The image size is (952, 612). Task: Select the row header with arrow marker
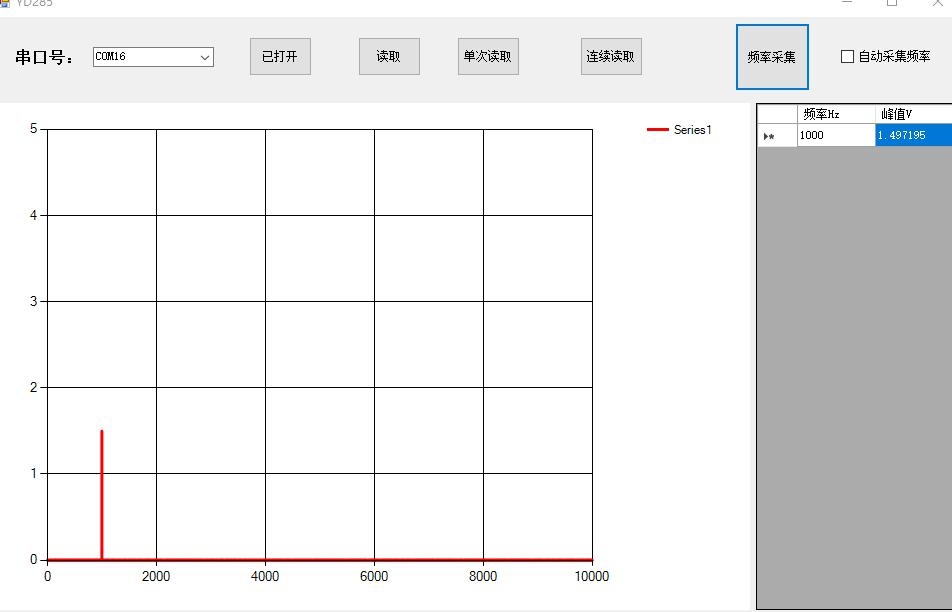click(777, 135)
